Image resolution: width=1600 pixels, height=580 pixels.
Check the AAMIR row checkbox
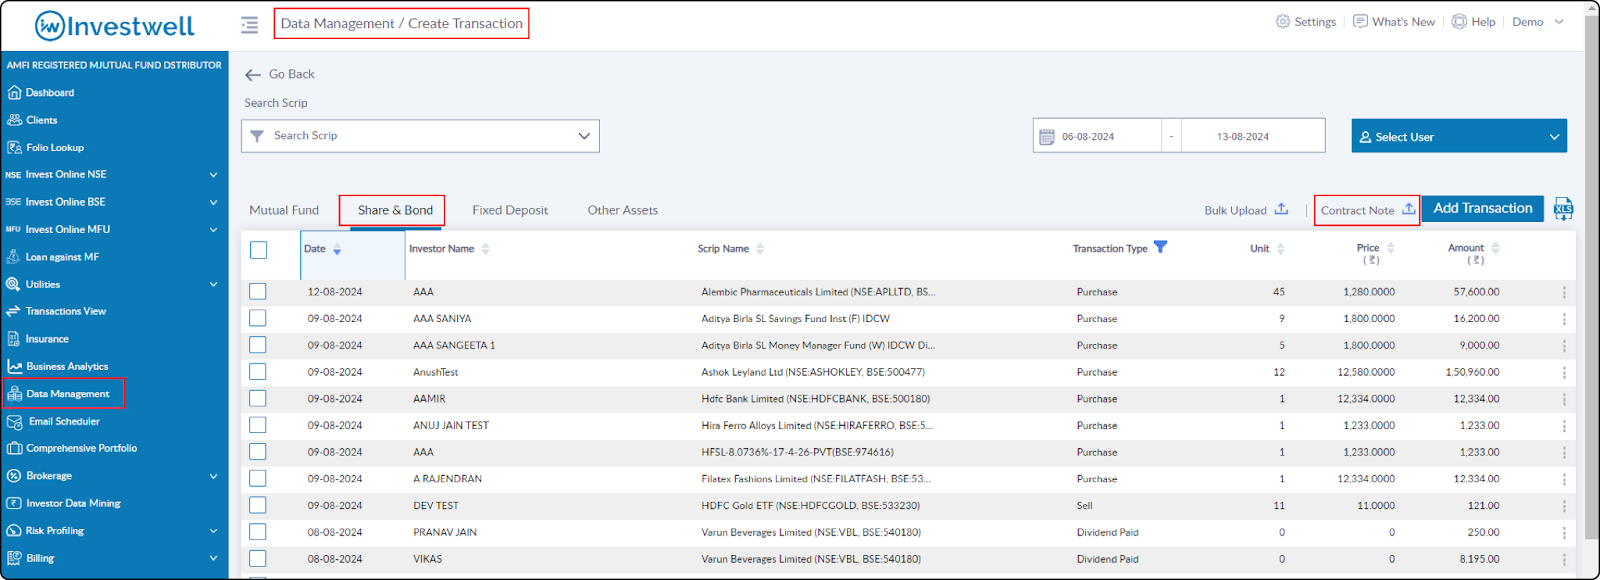pyautogui.click(x=258, y=398)
